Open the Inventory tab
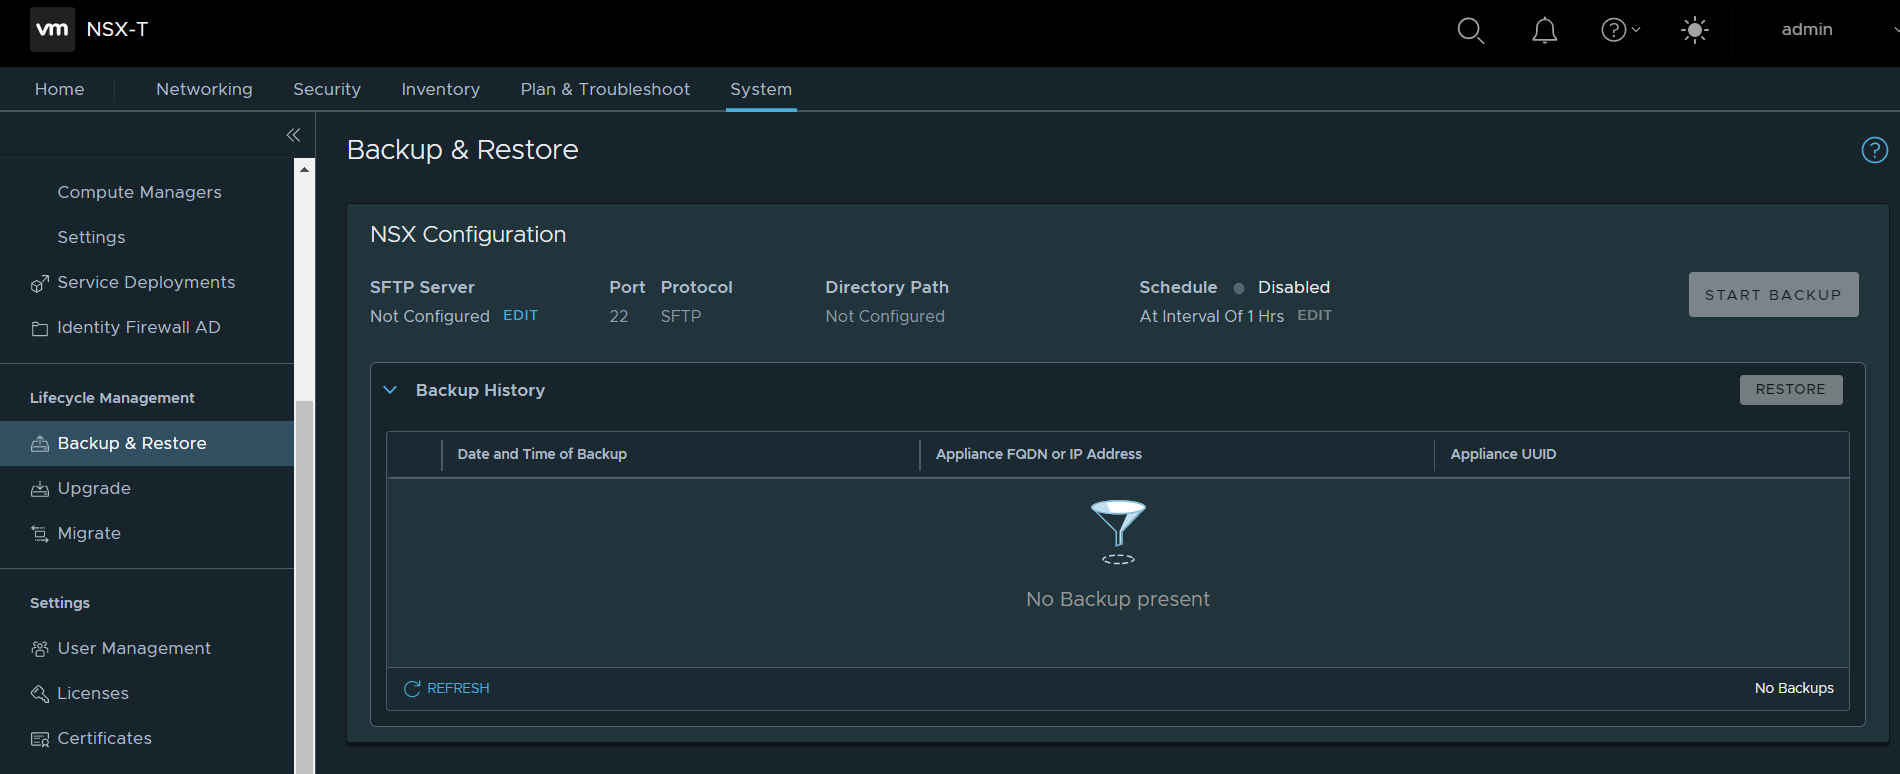 click(x=440, y=89)
